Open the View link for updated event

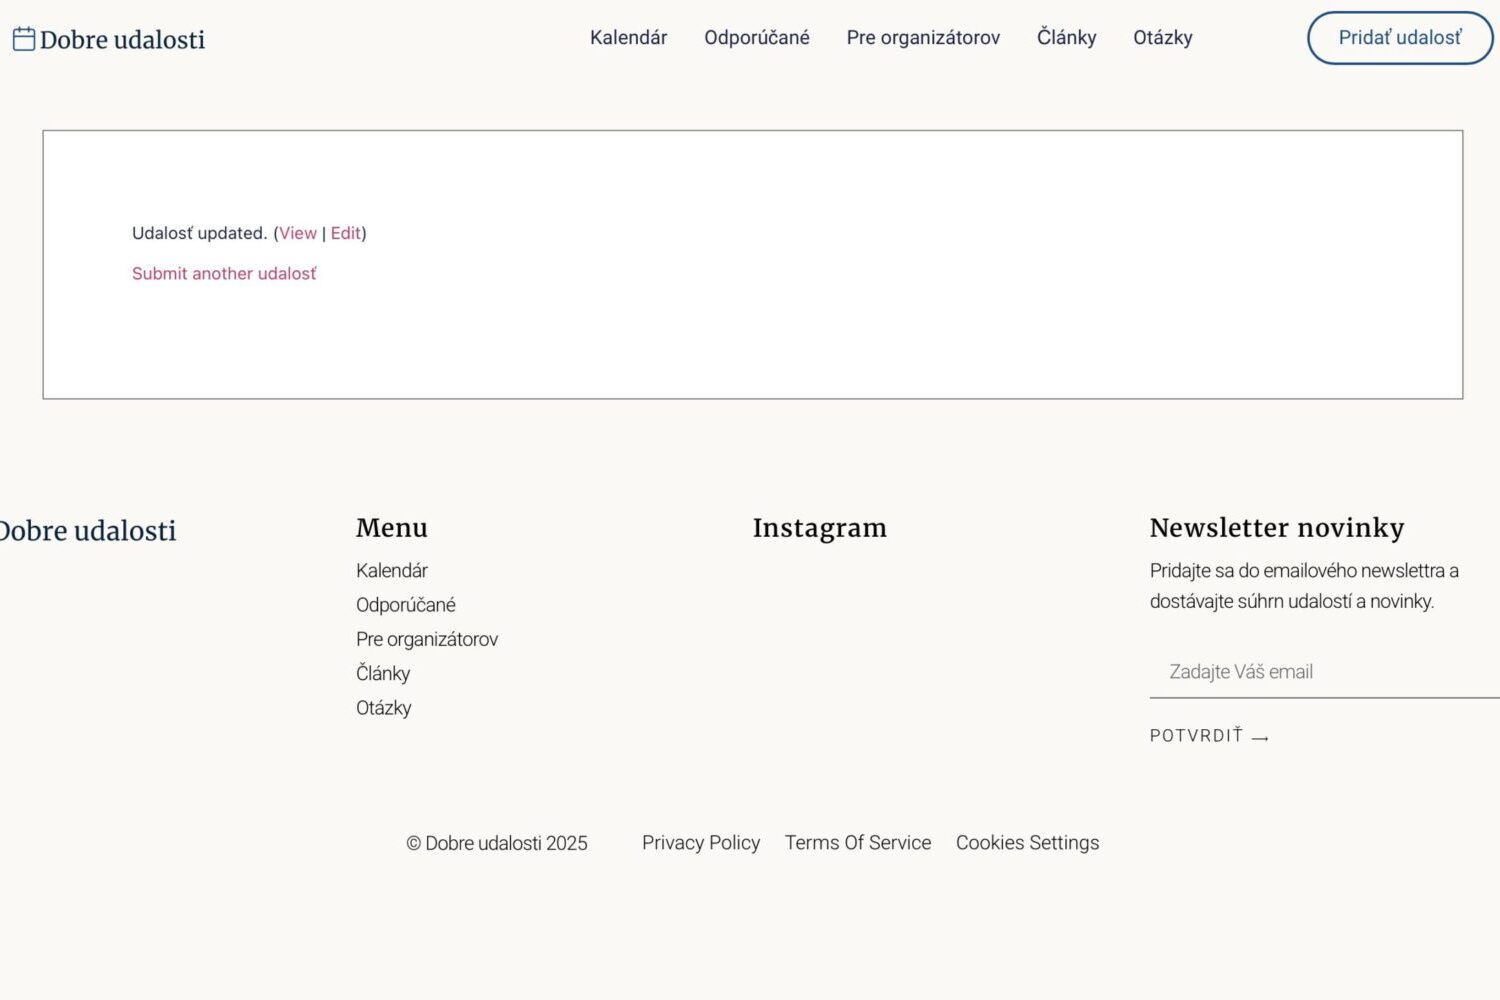[x=298, y=233]
